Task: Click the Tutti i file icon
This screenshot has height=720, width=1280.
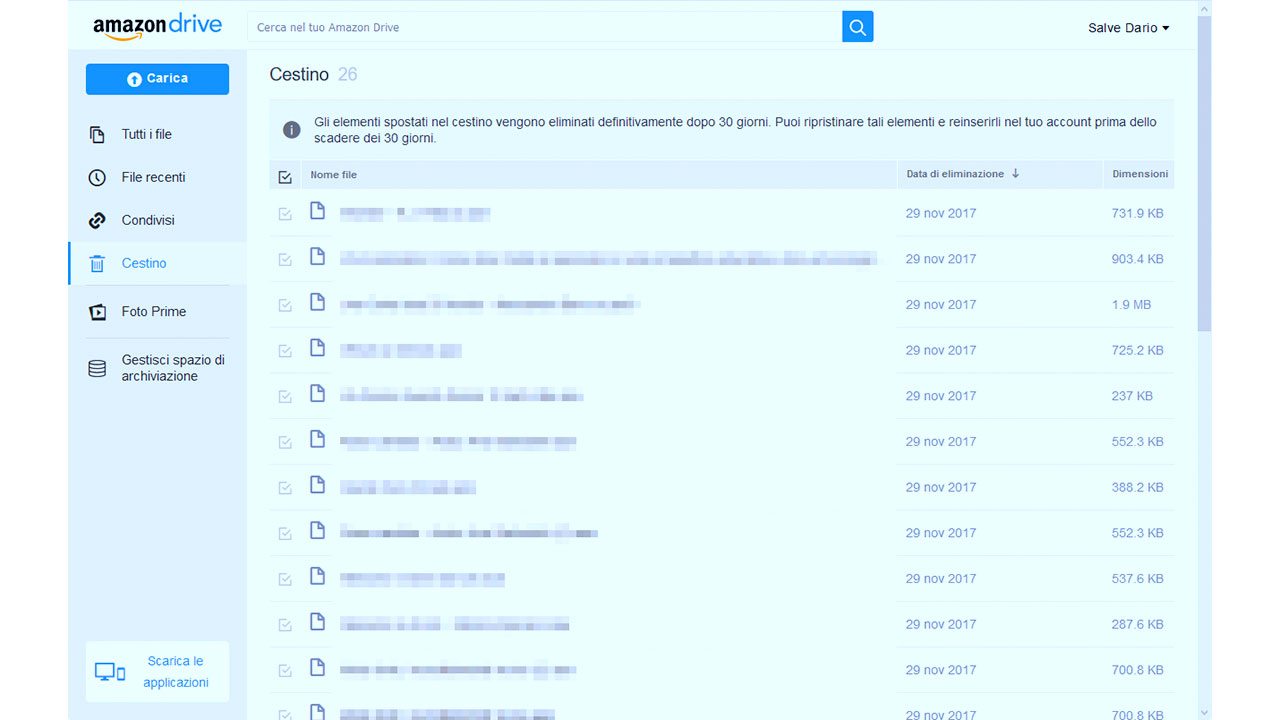Action: tap(97, 134)
